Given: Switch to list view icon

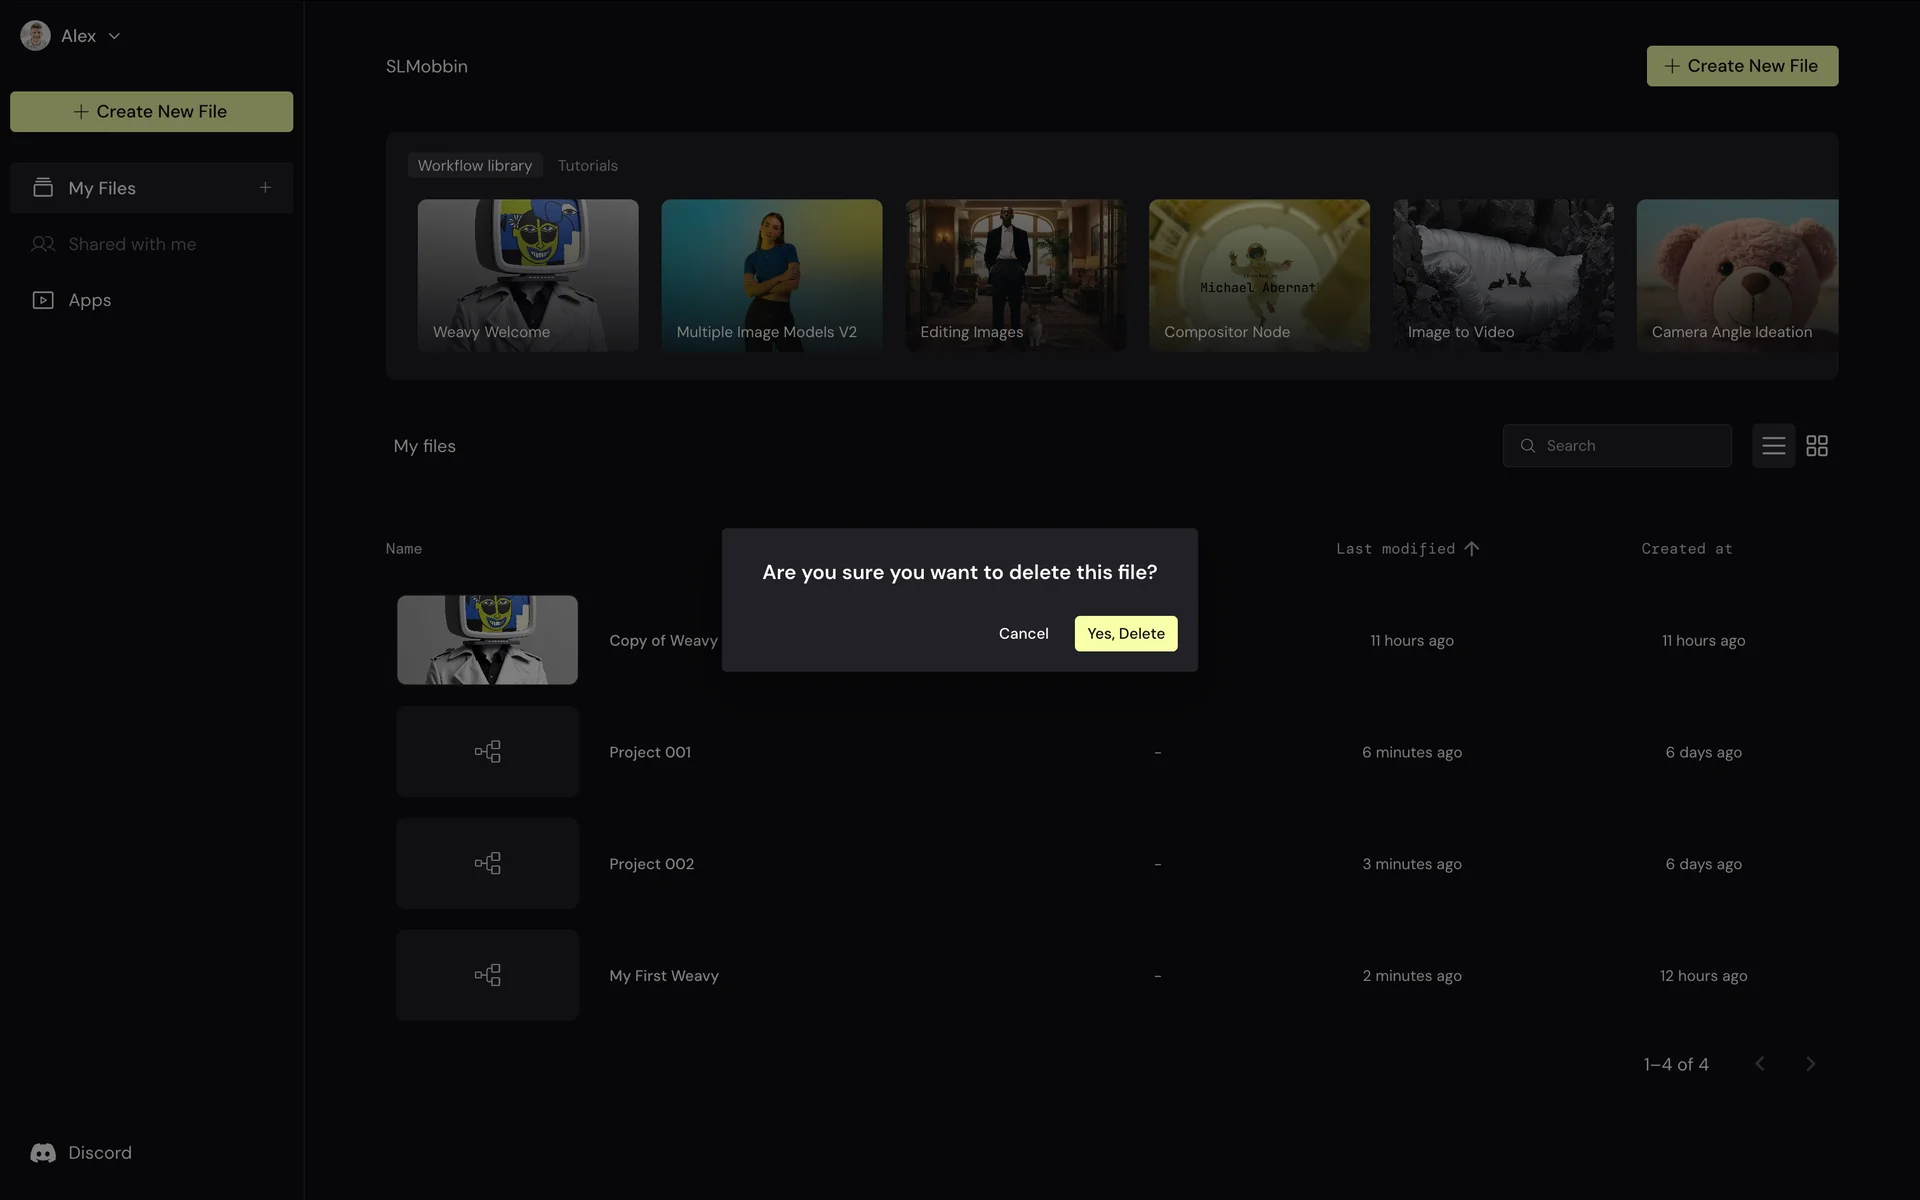Looking at the screenshot, I should (1773, 446).
